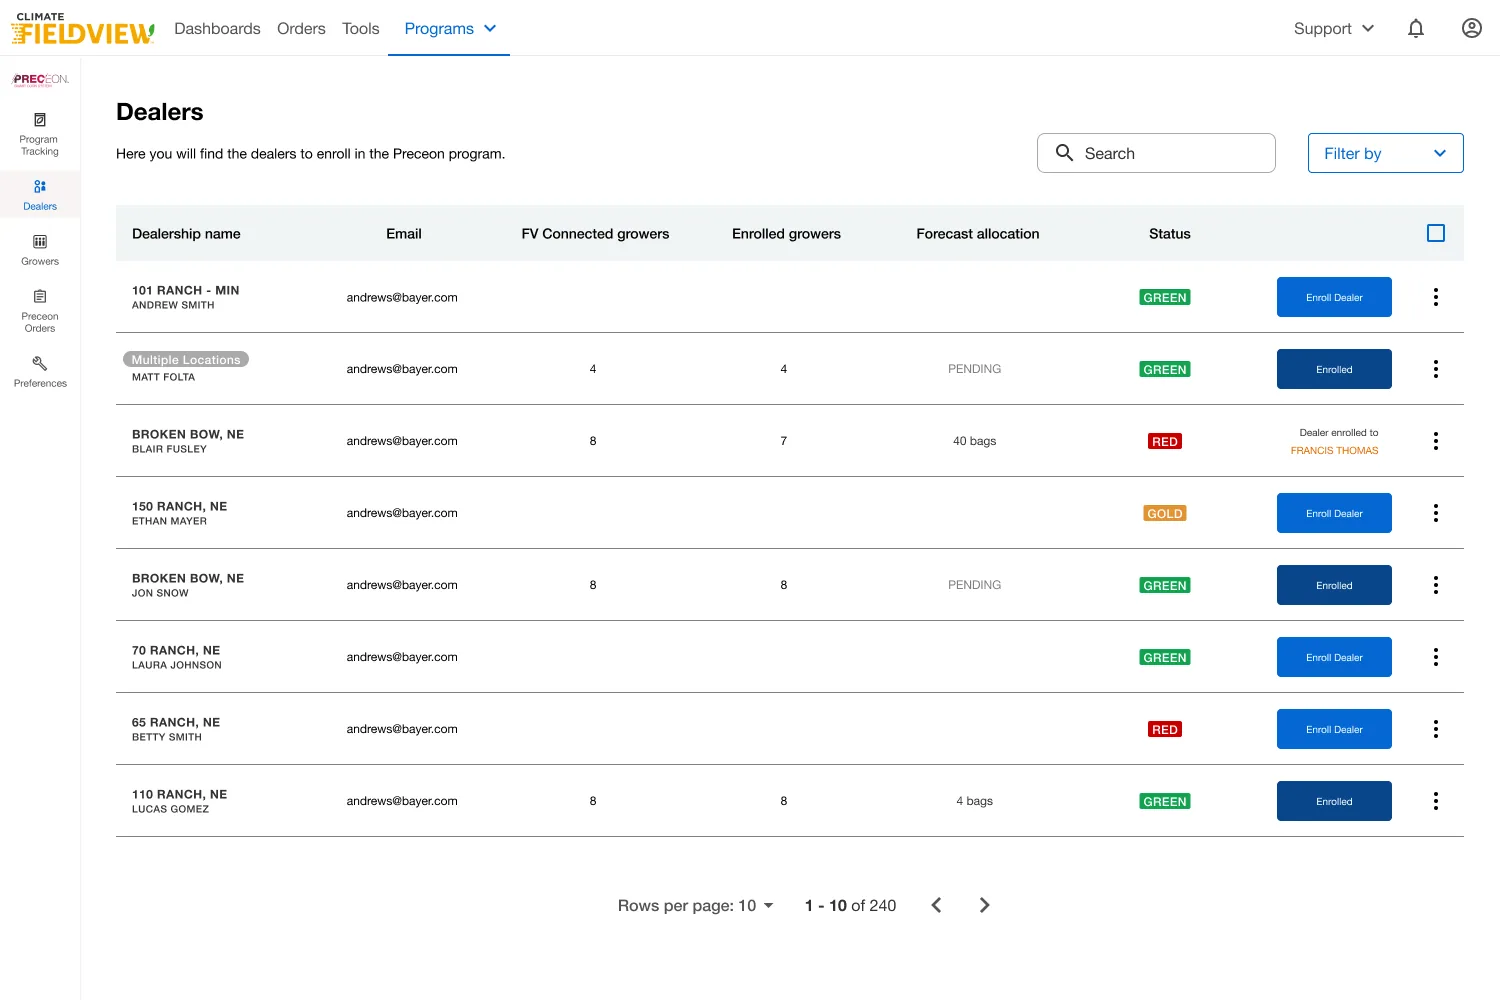
Task: Open more options for 101 RANCH - MIN
Action: (1436, 297)
